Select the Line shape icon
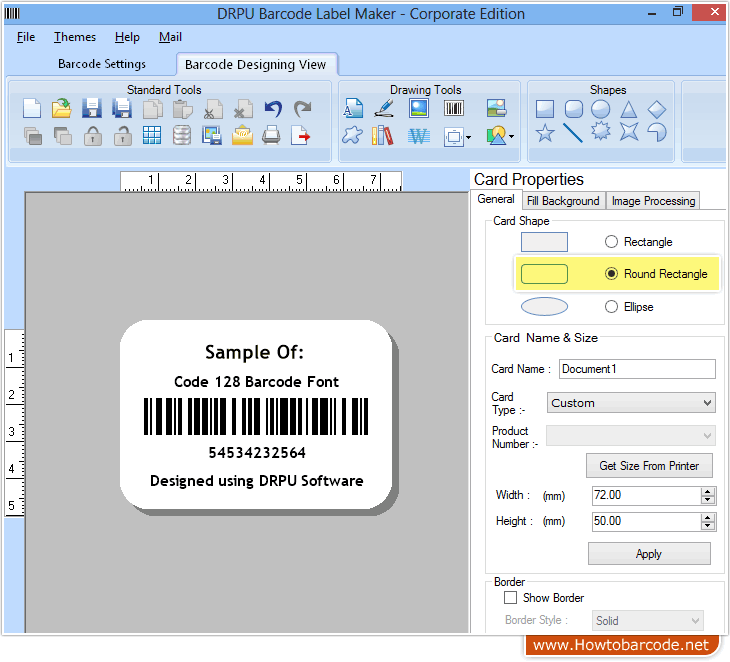 [573, 133]
